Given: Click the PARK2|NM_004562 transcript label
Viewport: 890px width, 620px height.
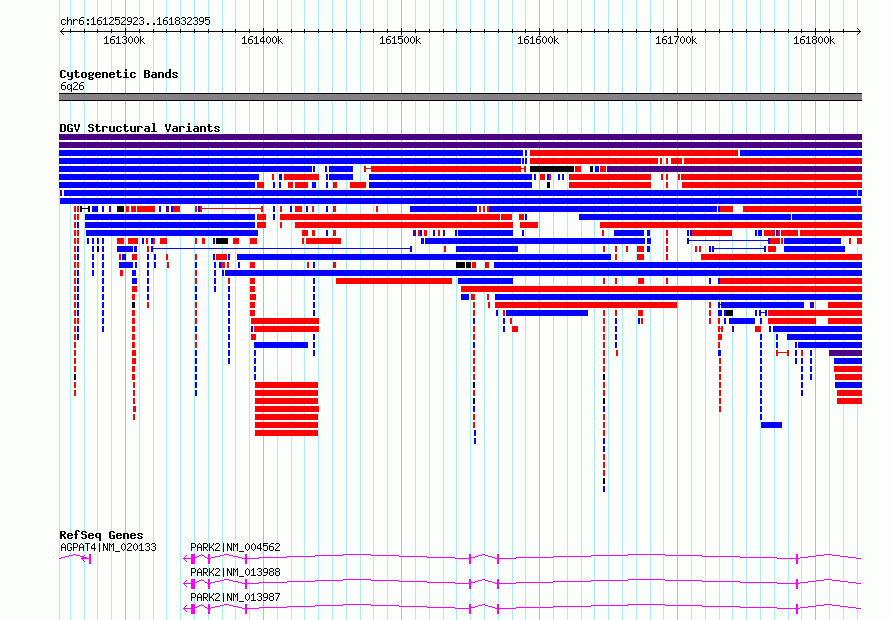Looking at the screenshot, I should pyautogui.click(x=235, y=547).
